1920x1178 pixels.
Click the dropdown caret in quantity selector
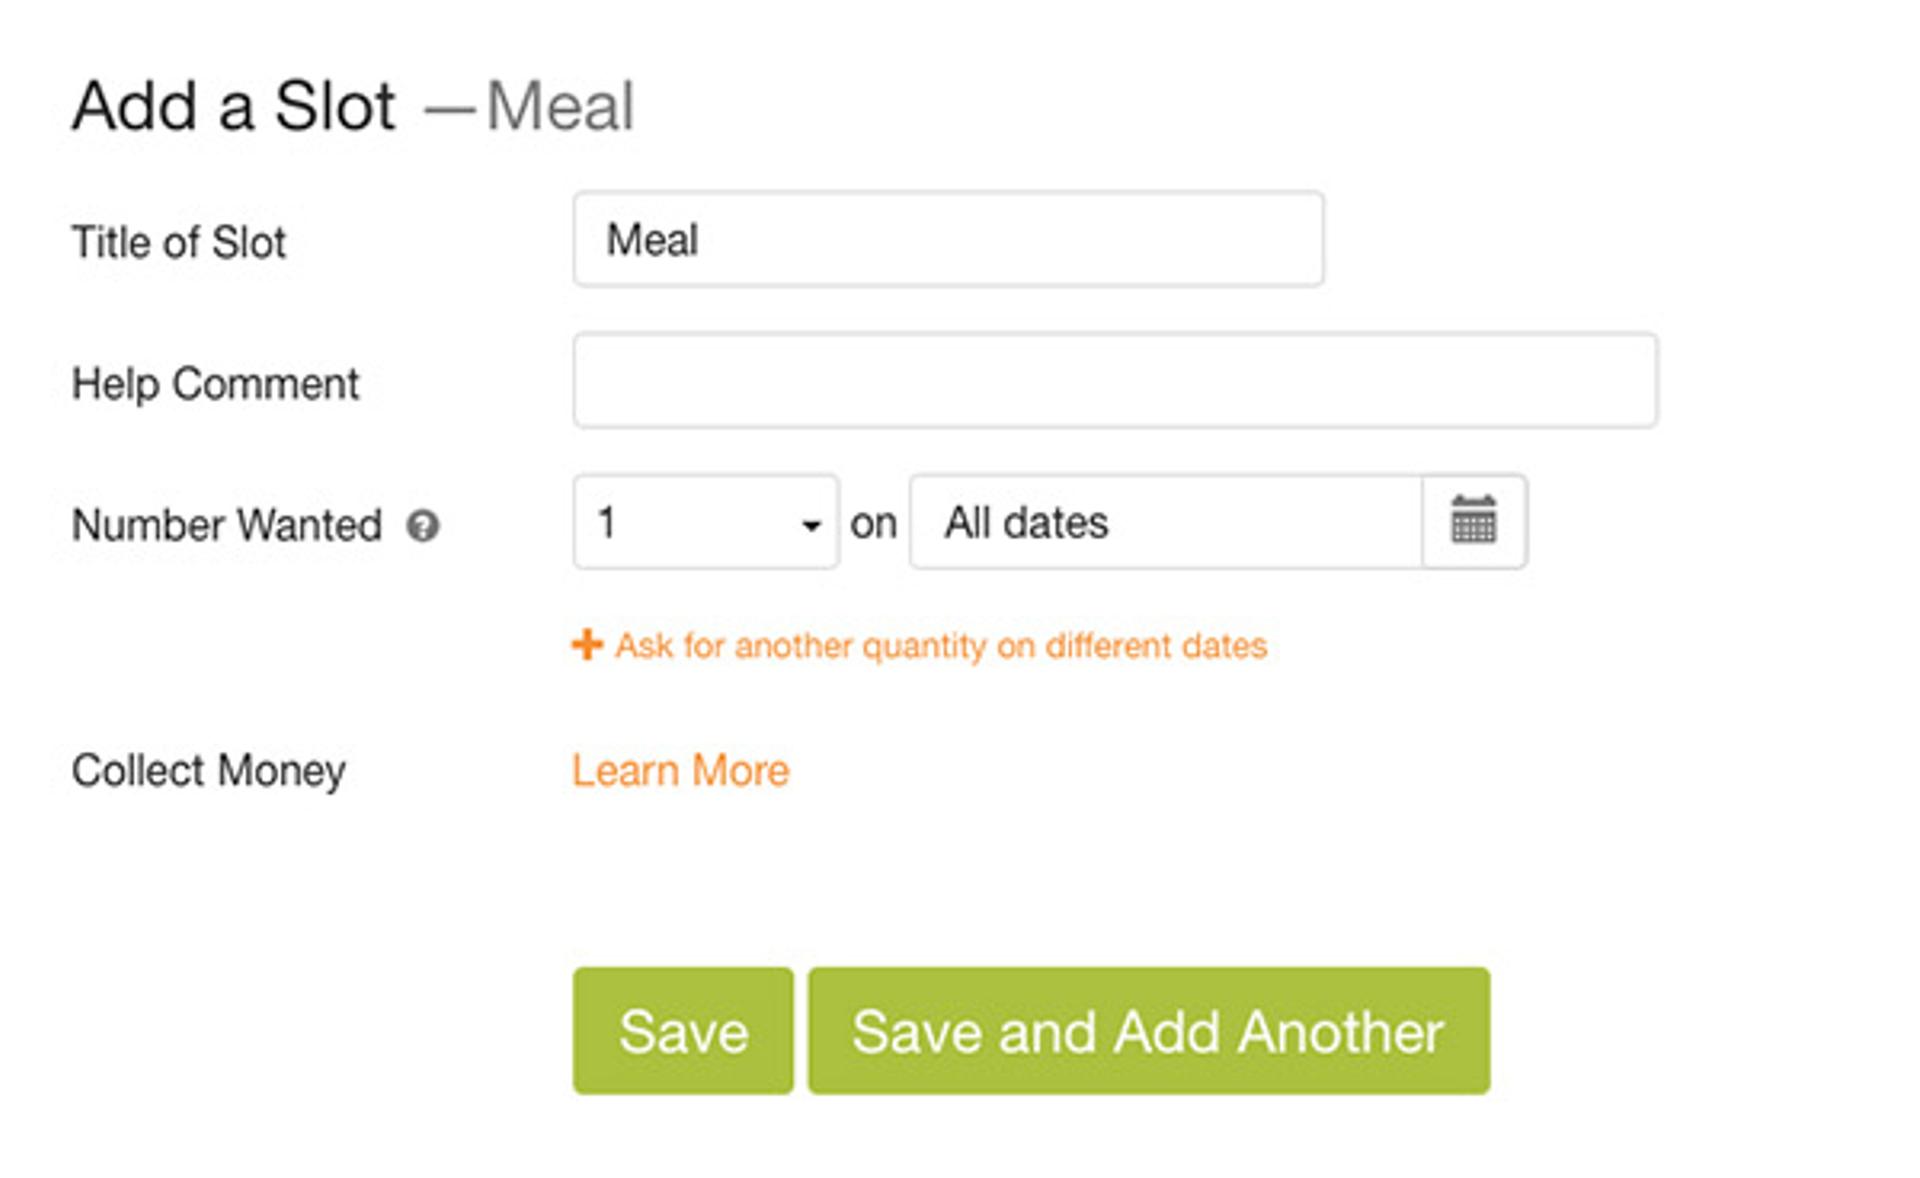(x=811, y=525)
